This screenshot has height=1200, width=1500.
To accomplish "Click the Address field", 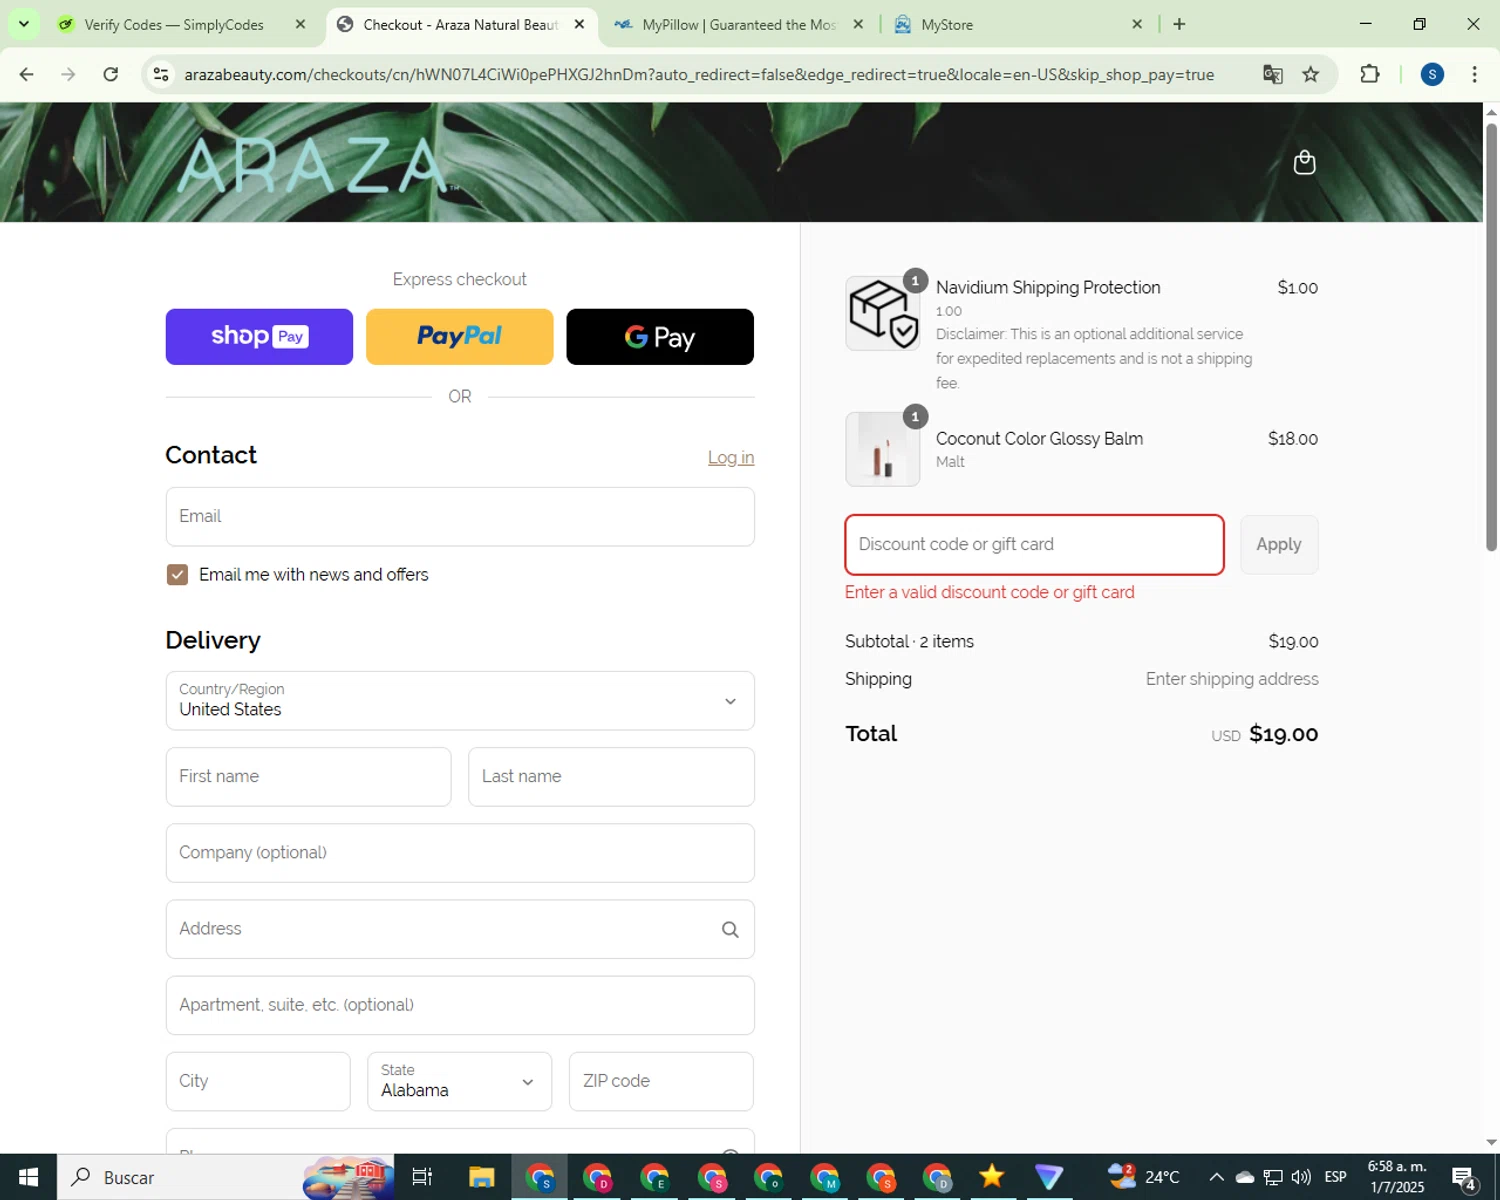I will 460,929.
